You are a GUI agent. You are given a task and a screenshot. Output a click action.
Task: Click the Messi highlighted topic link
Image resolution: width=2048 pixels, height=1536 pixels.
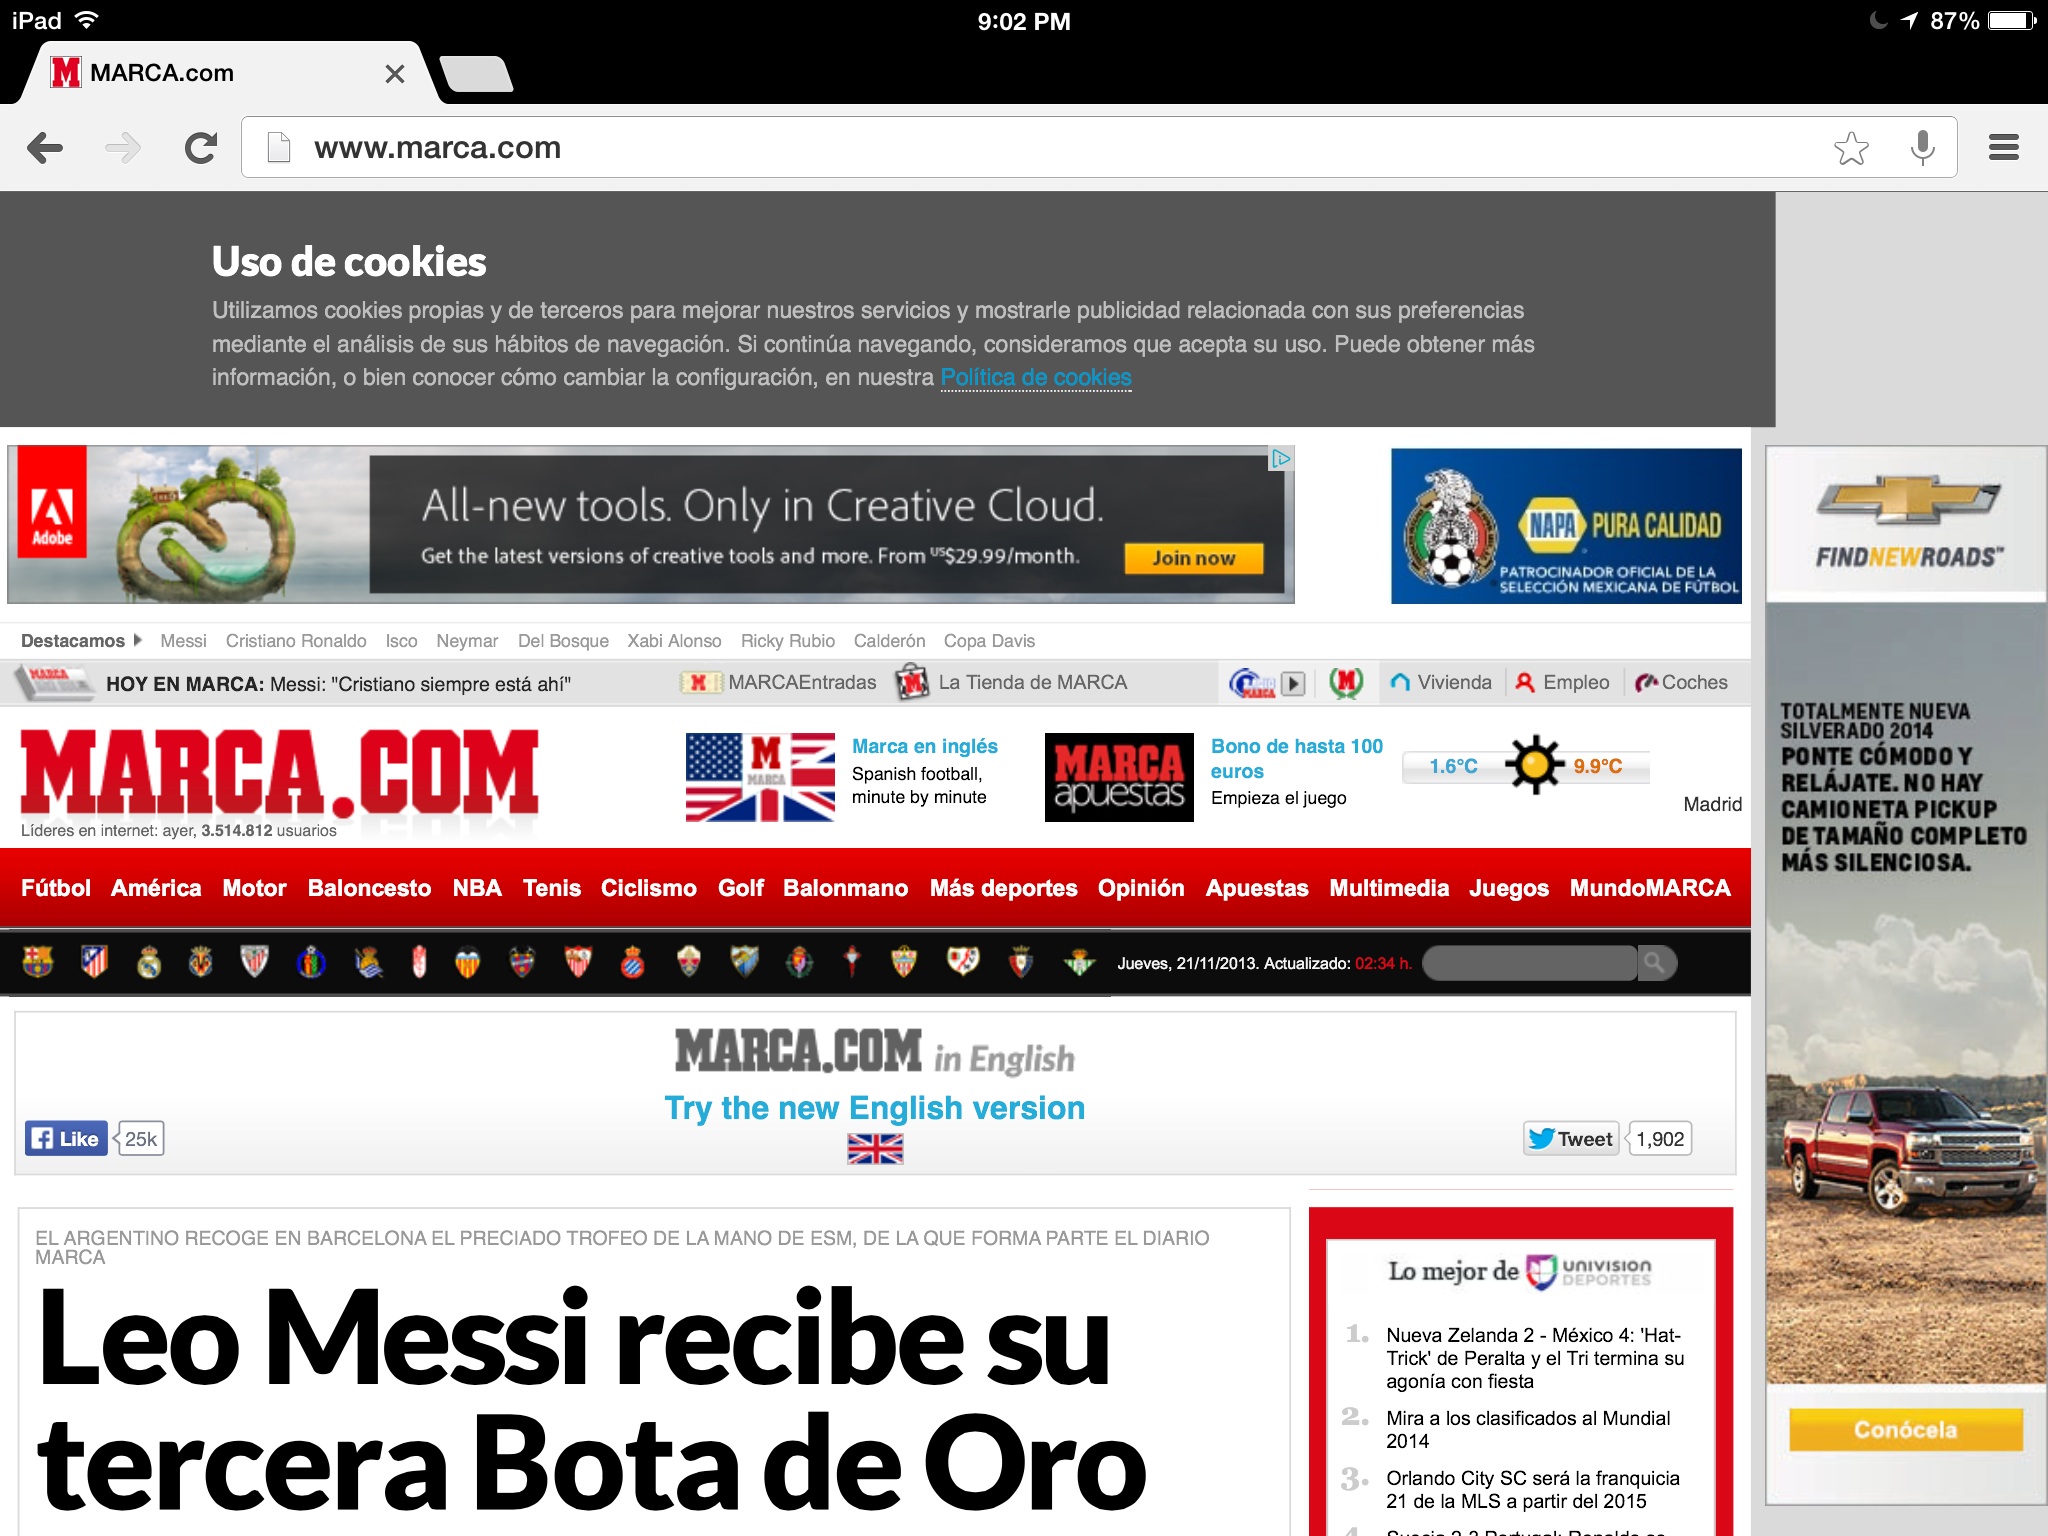click(x=183, y=641)
